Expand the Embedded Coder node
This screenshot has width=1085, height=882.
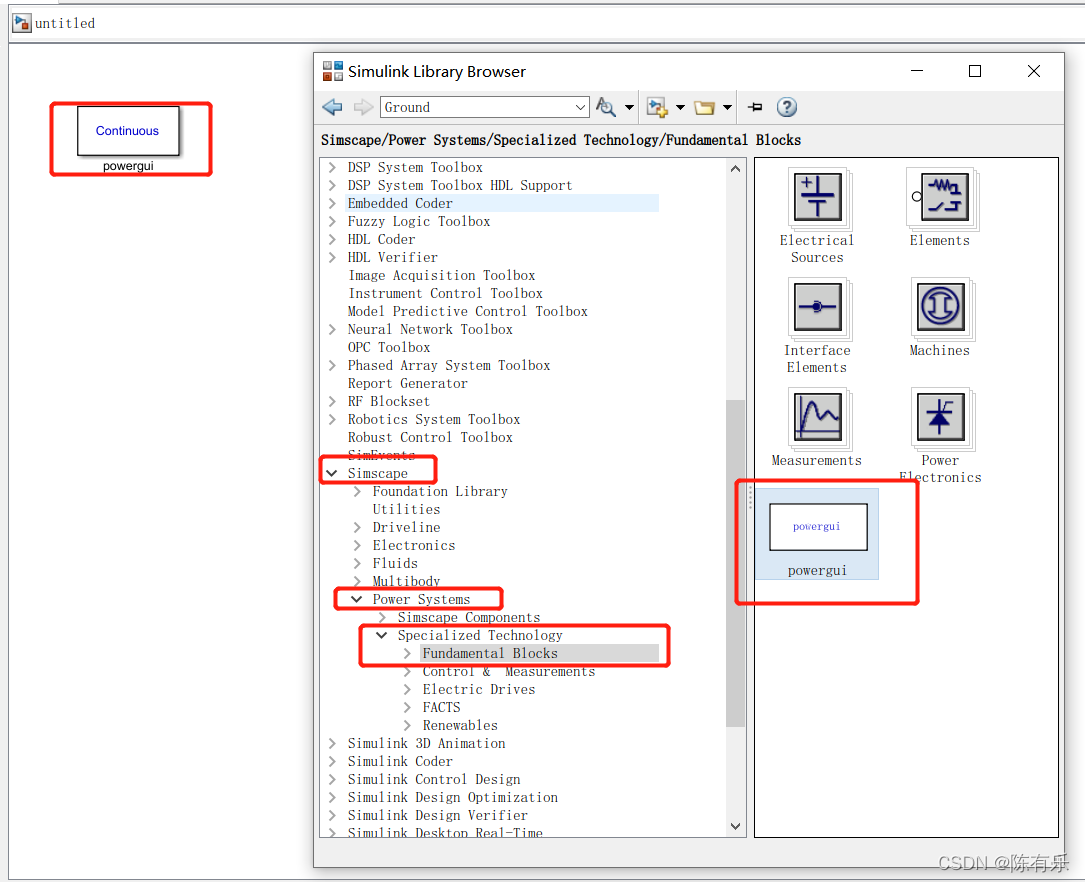(332, 203)
